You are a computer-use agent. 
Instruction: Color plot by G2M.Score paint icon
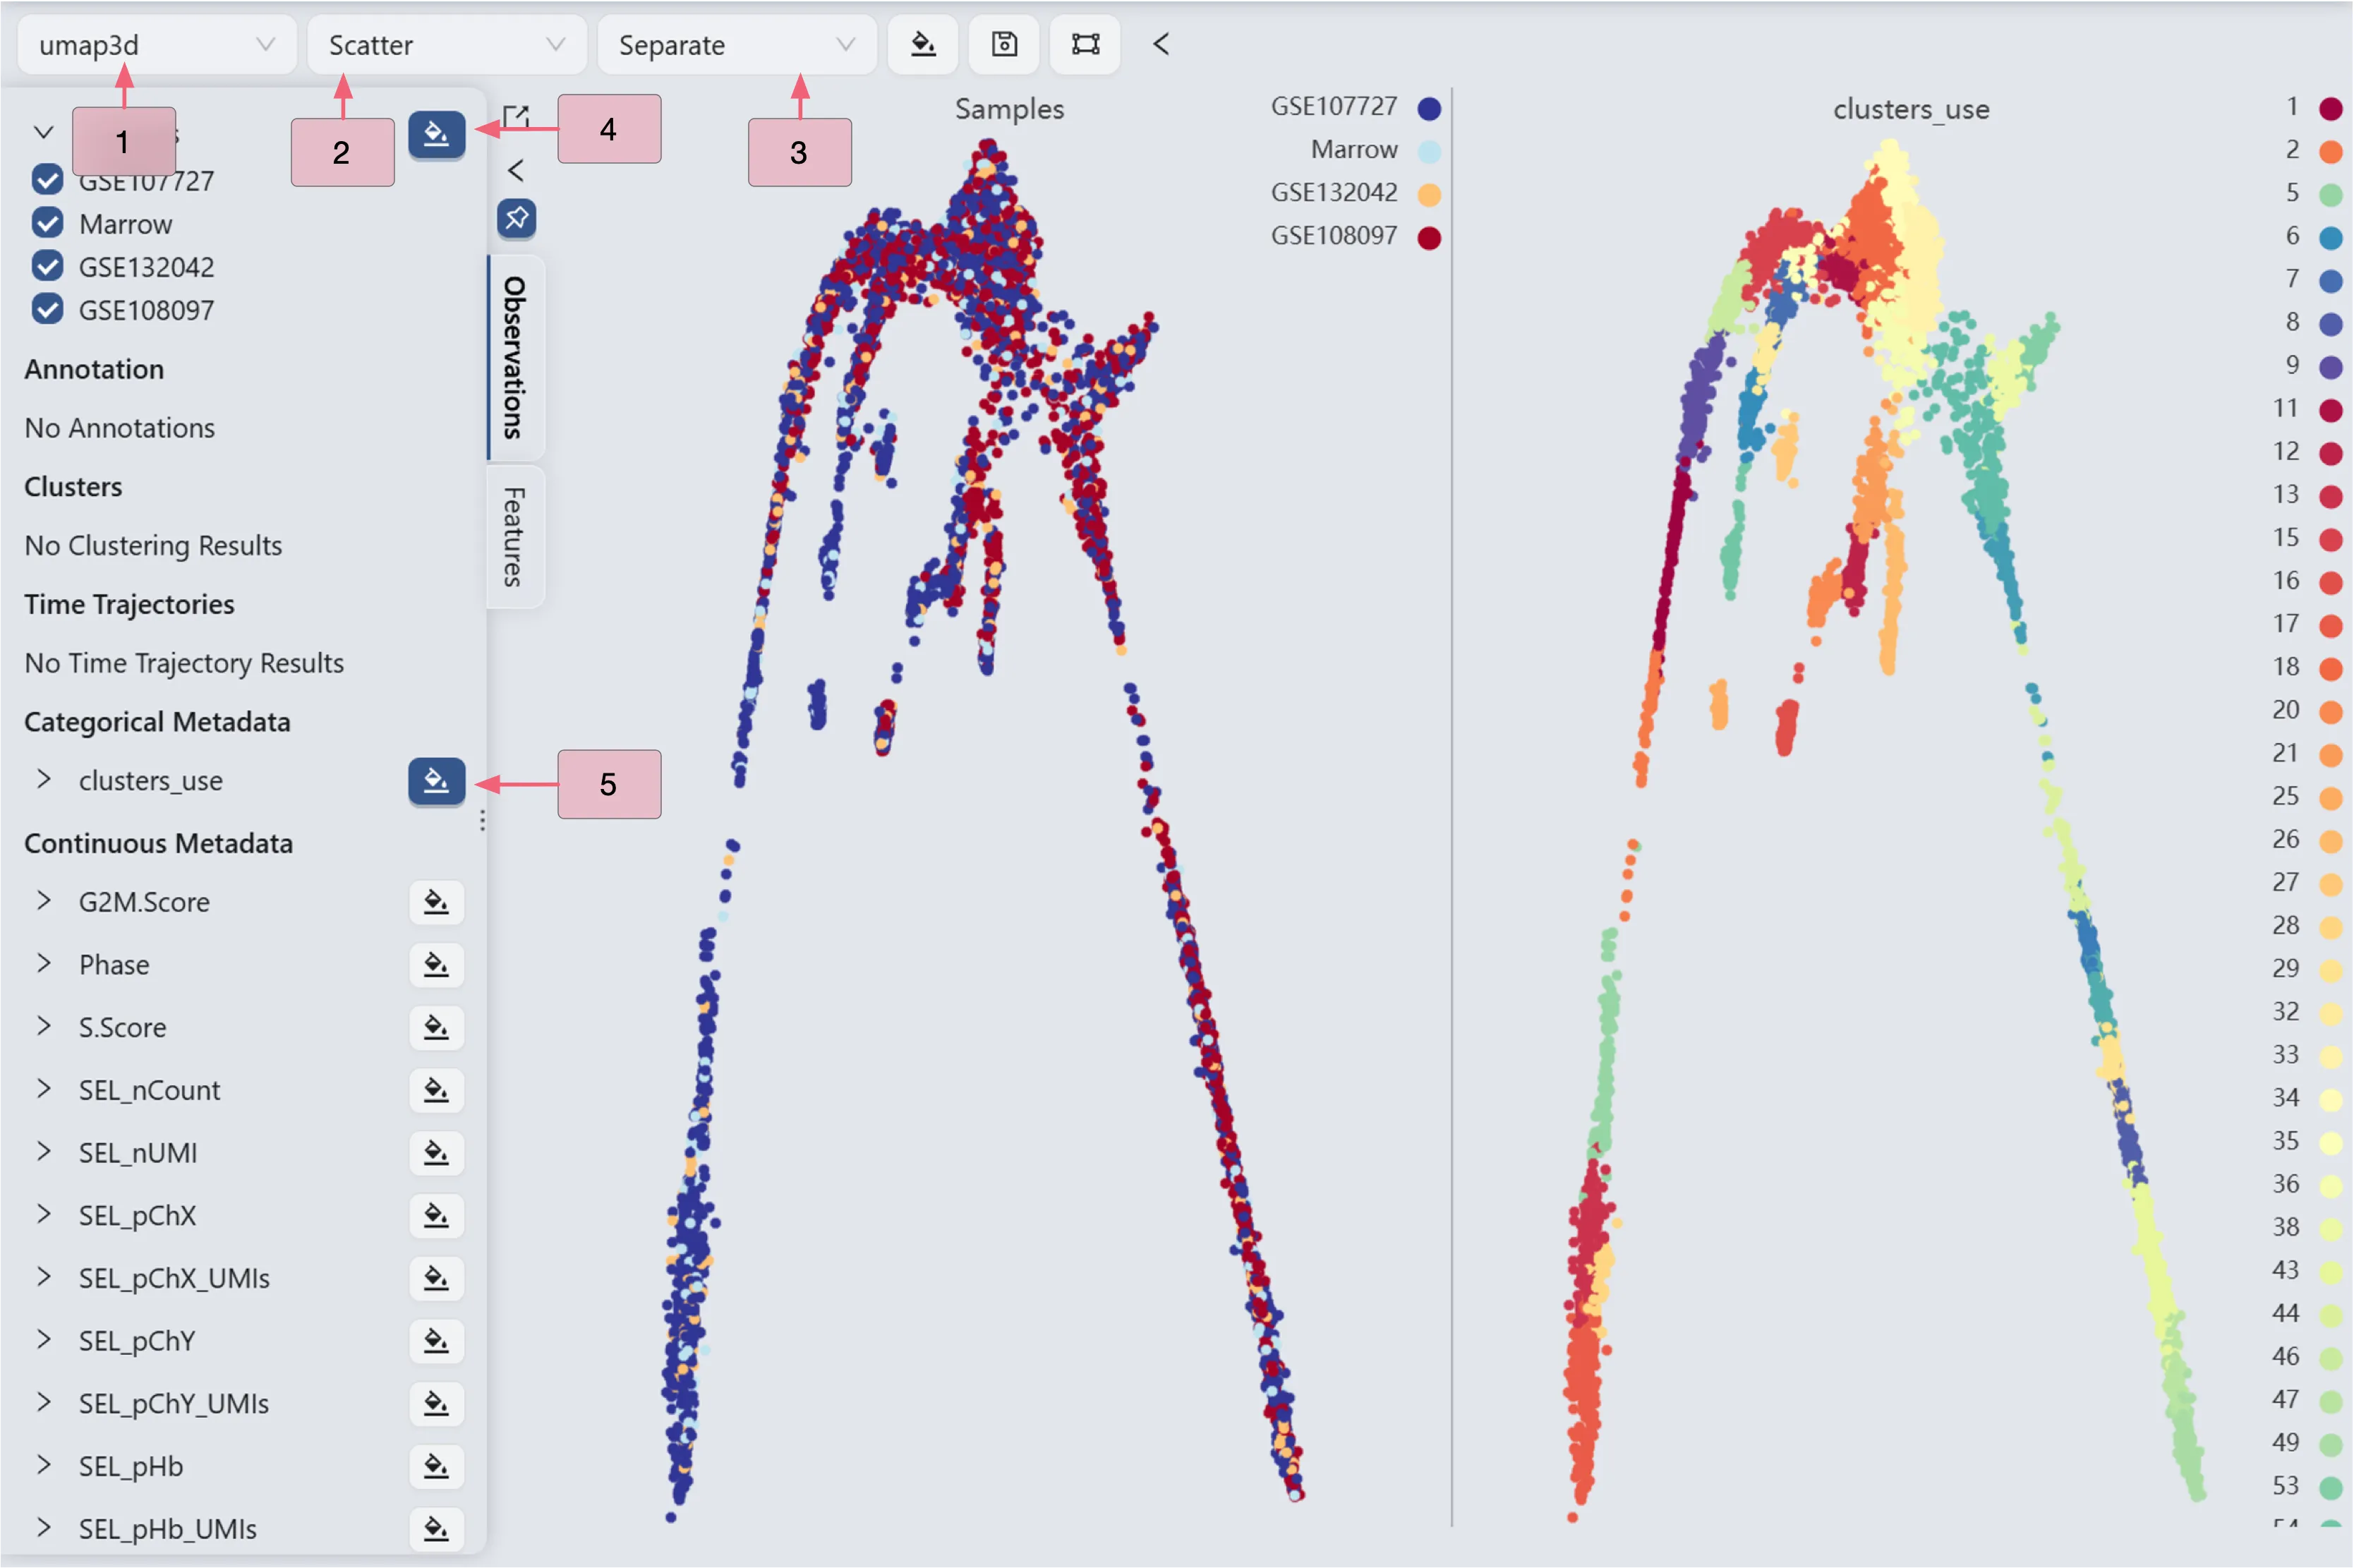tap(436, 902)
